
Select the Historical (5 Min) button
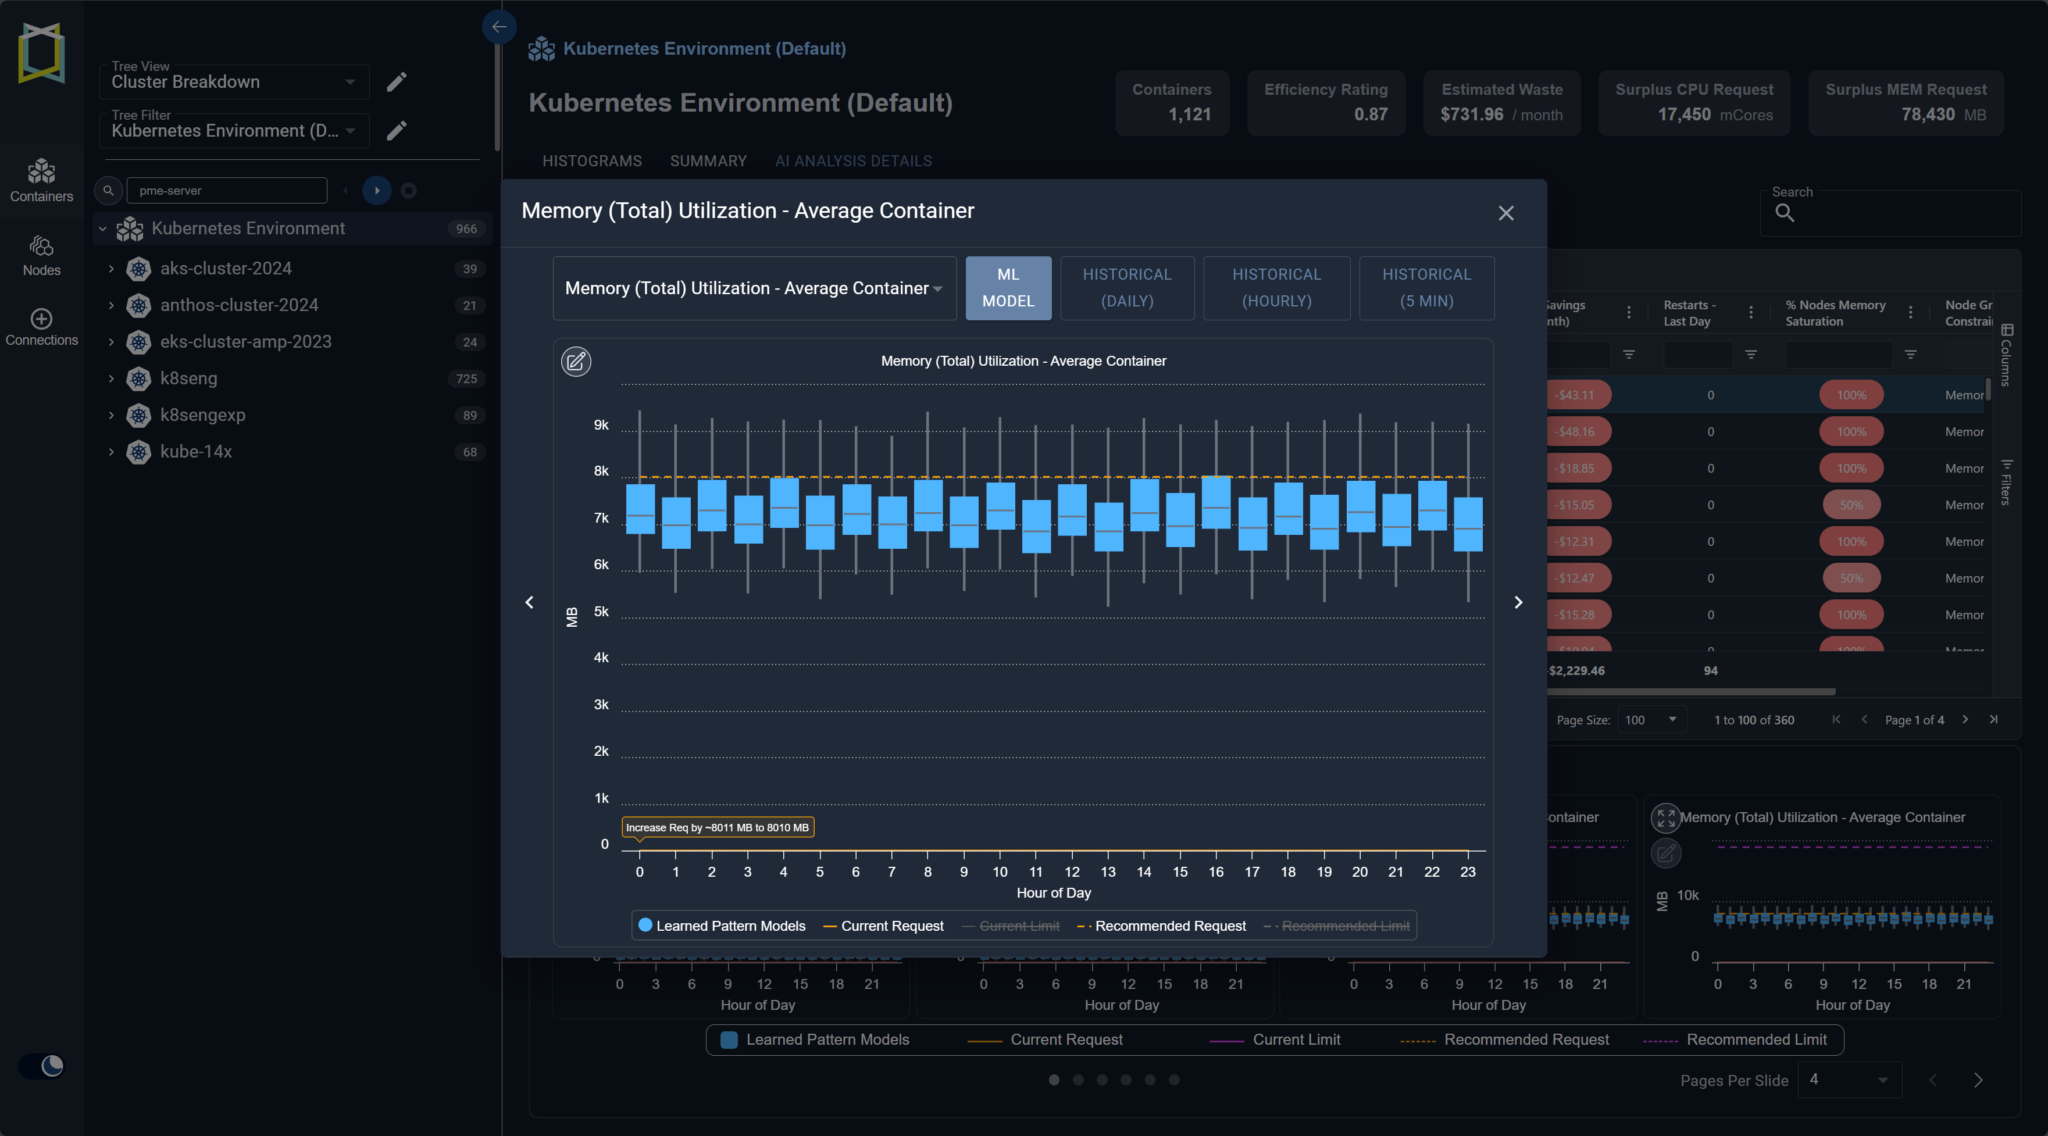click(x=1426, y=288)
